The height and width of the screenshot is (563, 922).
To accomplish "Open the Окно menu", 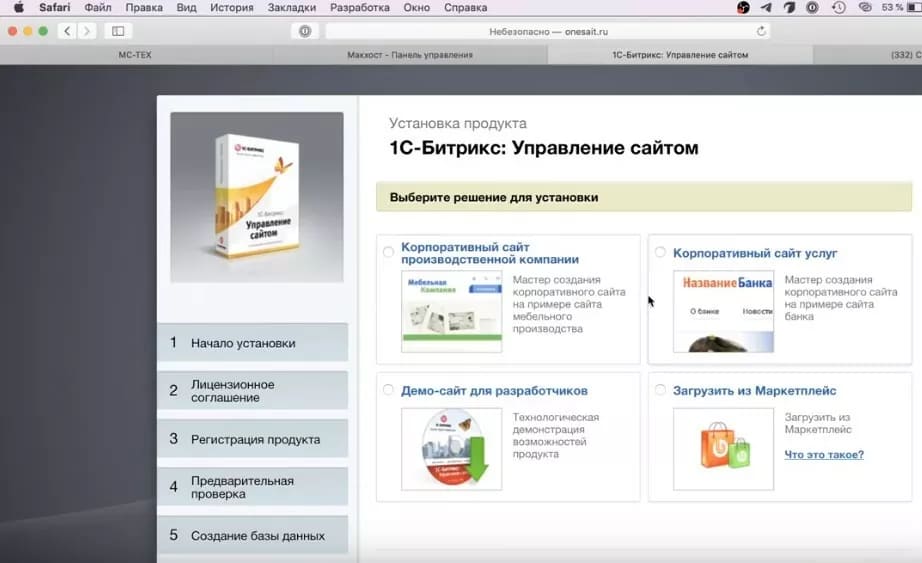I will pyautogui.click(x=417, y=8).
